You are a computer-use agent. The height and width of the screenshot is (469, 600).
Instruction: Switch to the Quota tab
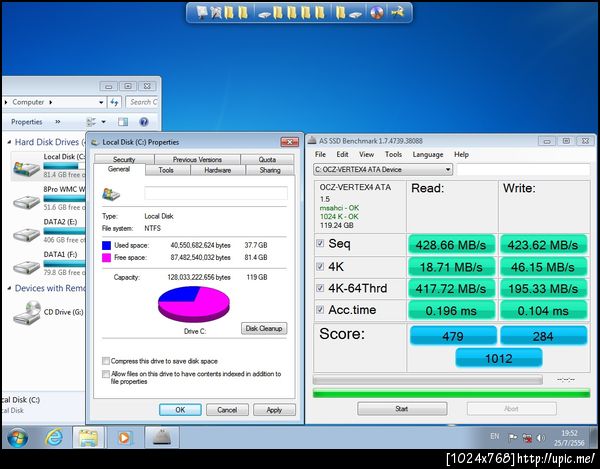pos(267,160)
